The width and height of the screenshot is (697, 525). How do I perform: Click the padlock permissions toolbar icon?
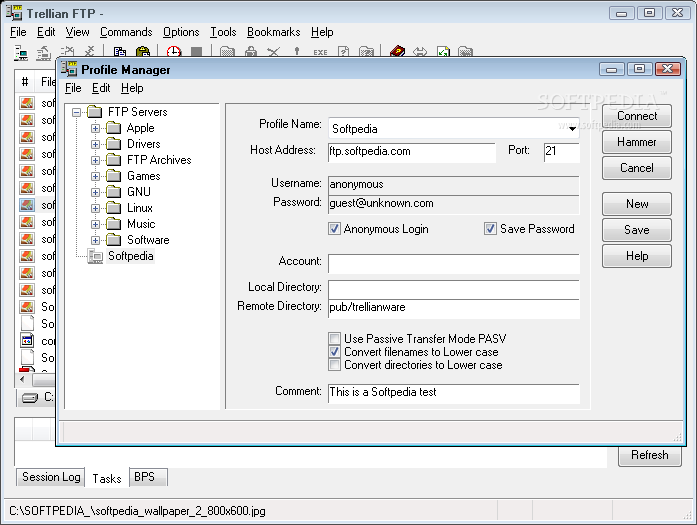pos(251,52)
